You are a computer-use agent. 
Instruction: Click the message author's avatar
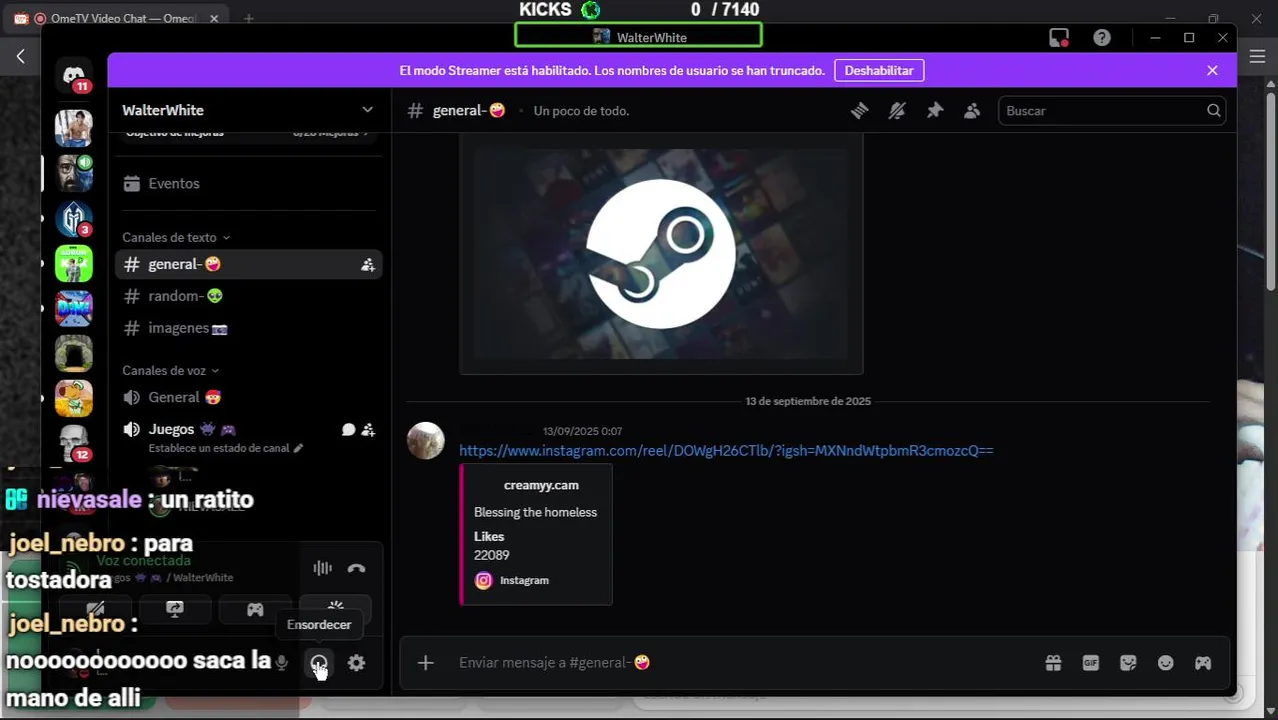pyautogui.click(x=426, y=441)
